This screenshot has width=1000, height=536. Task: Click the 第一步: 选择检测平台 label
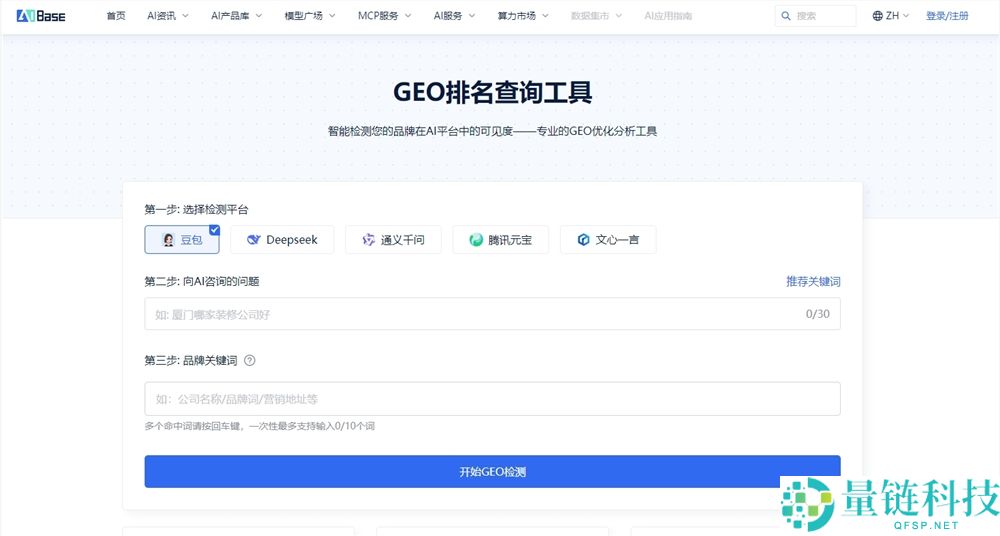coord(196,209)
